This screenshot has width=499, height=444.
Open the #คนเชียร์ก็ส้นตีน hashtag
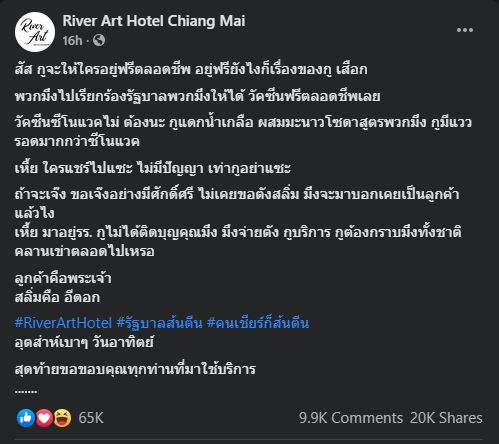point(258,323)
